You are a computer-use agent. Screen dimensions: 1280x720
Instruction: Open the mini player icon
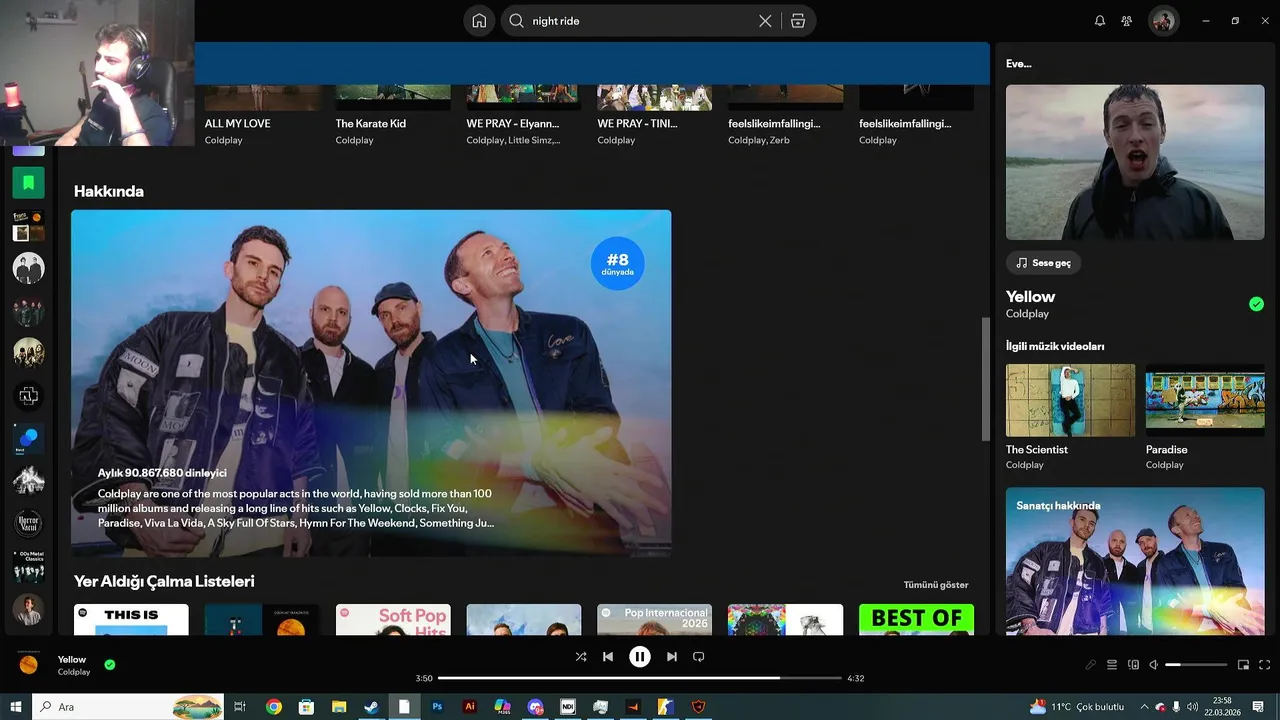(1244, 665)
